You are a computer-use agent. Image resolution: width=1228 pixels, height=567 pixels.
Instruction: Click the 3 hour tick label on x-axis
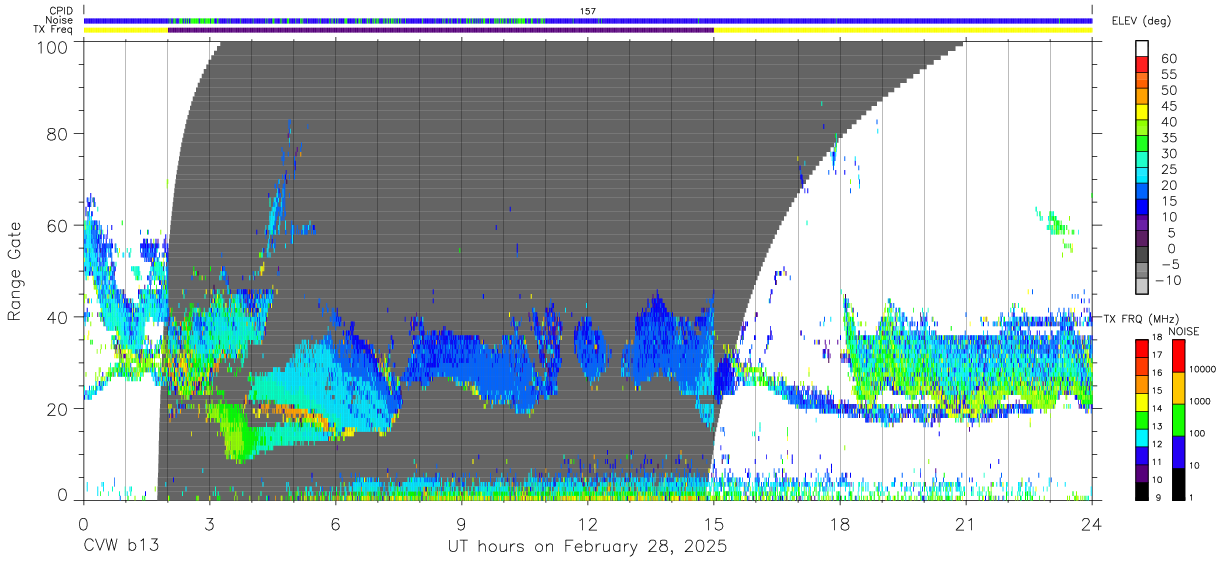[x=209, y=525]
